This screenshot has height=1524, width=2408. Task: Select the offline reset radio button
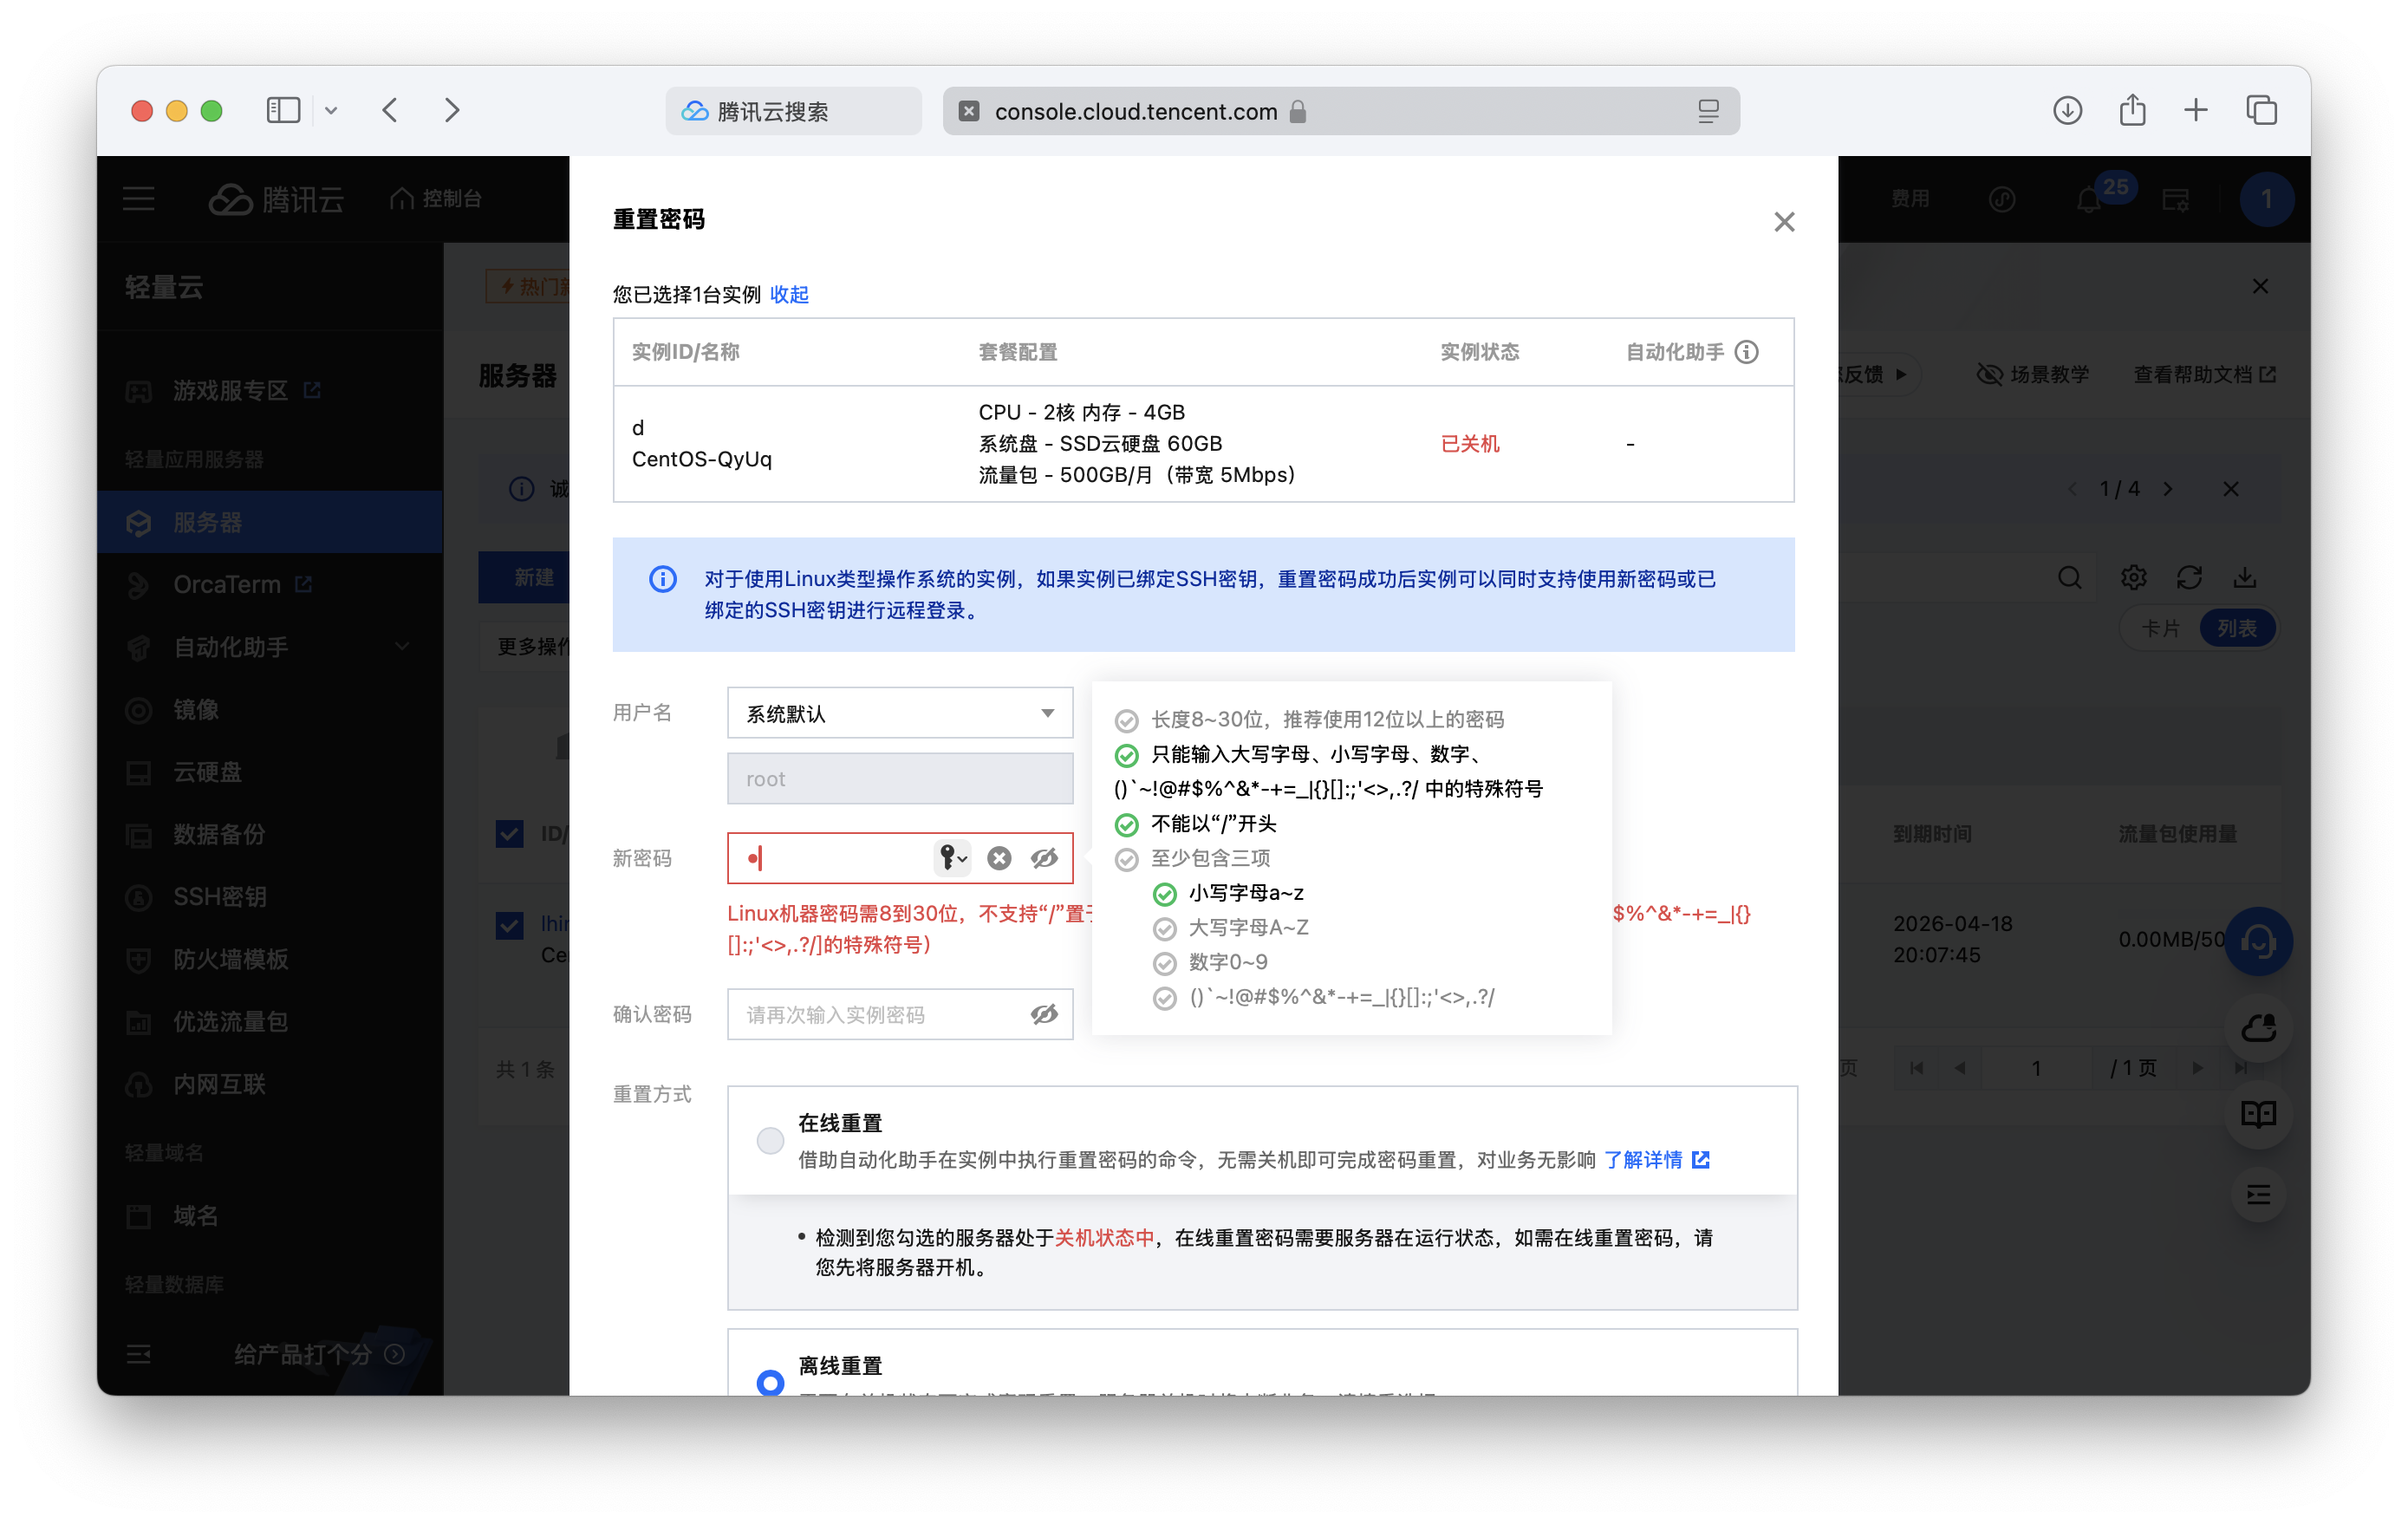[x=770, y=1382]
